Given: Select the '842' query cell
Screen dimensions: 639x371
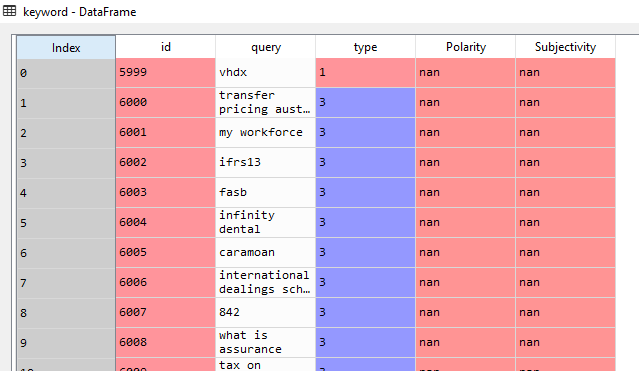Looking at the screenshot, I should tap(265, 312).
